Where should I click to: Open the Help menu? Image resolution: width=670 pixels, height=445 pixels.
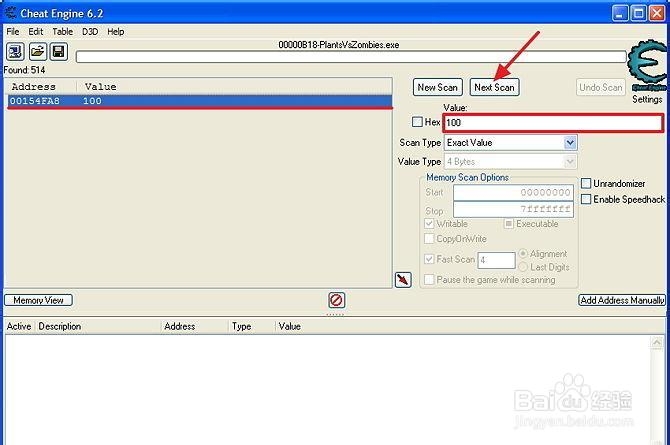115,32
